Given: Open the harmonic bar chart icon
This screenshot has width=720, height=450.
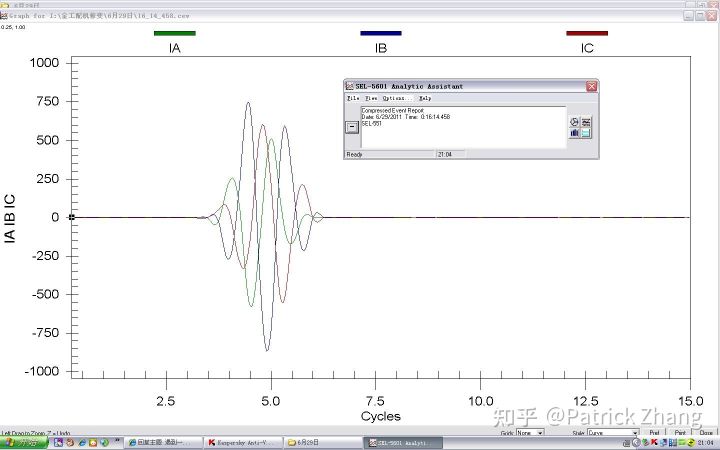Looking at the screenshot, I should (x=575, y=133).
